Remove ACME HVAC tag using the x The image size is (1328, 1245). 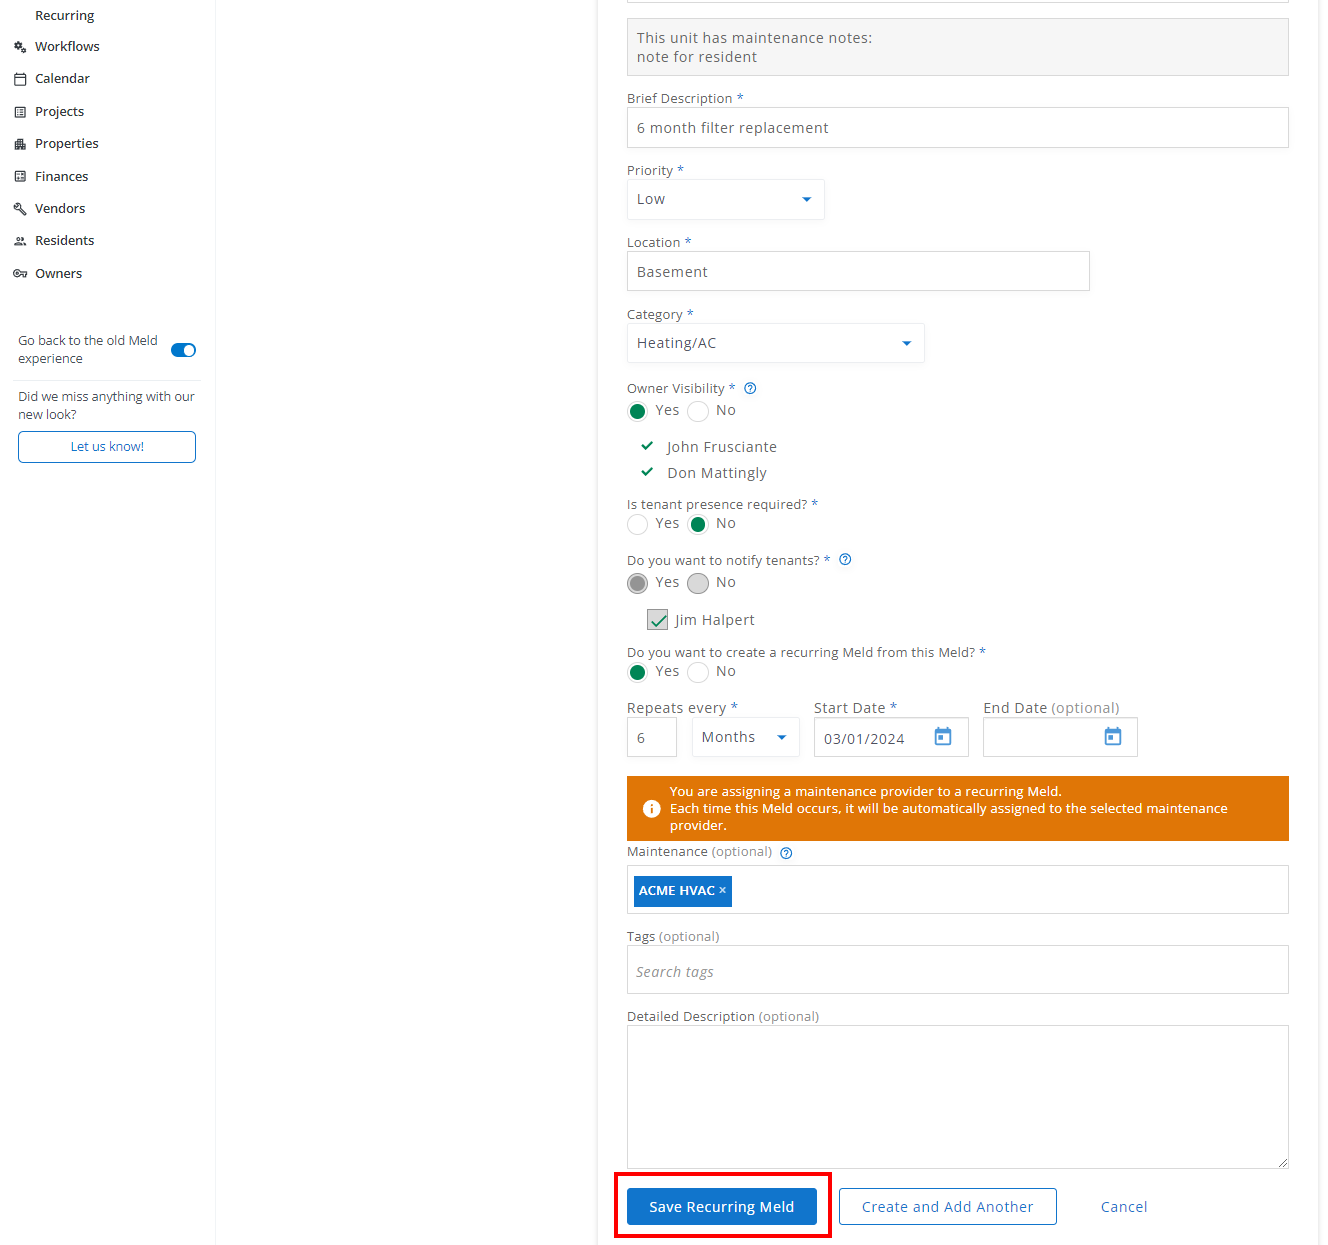(723, 890)
